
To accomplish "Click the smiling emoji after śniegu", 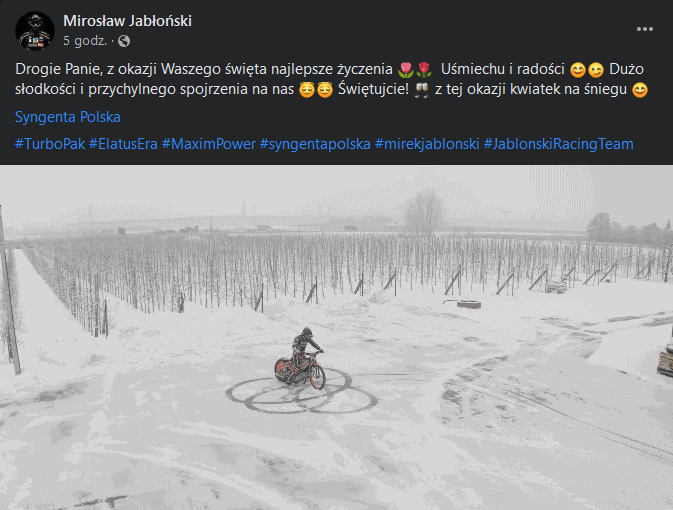I will [640, 90].
